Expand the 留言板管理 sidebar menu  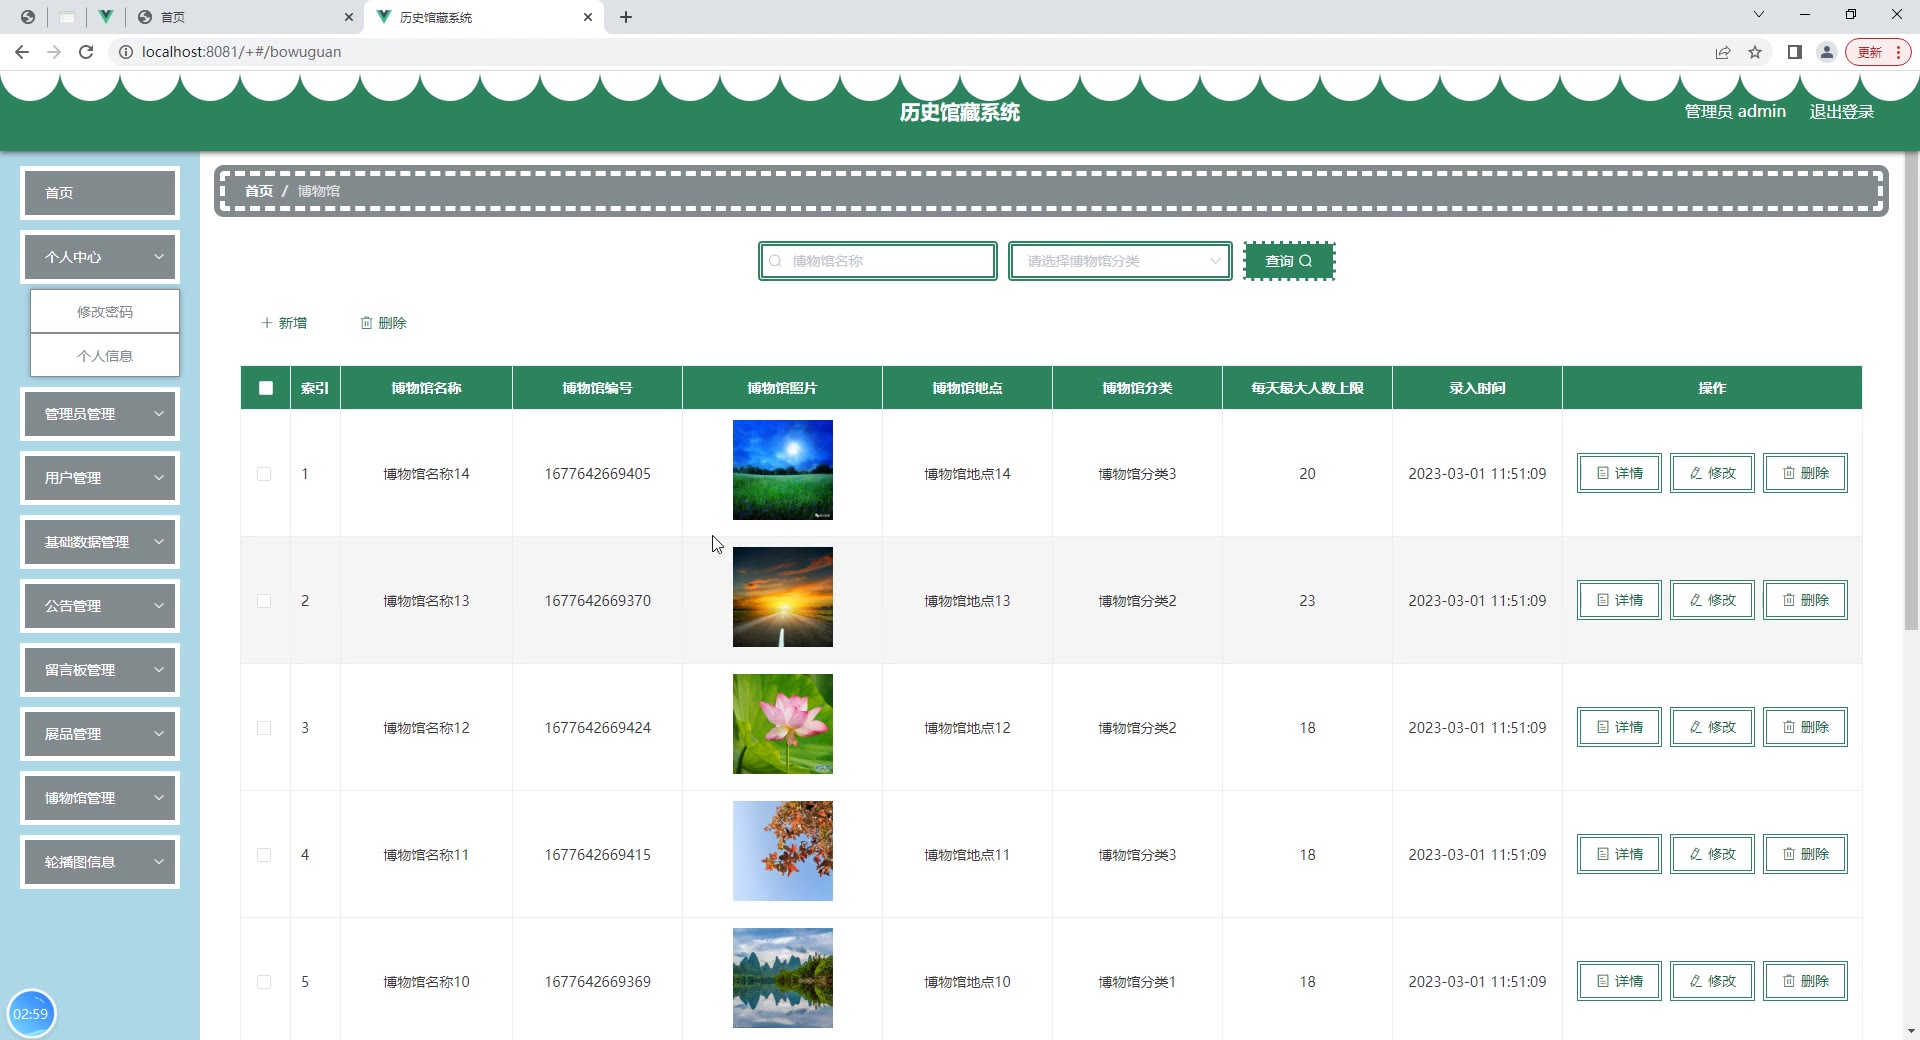[100, 670]
